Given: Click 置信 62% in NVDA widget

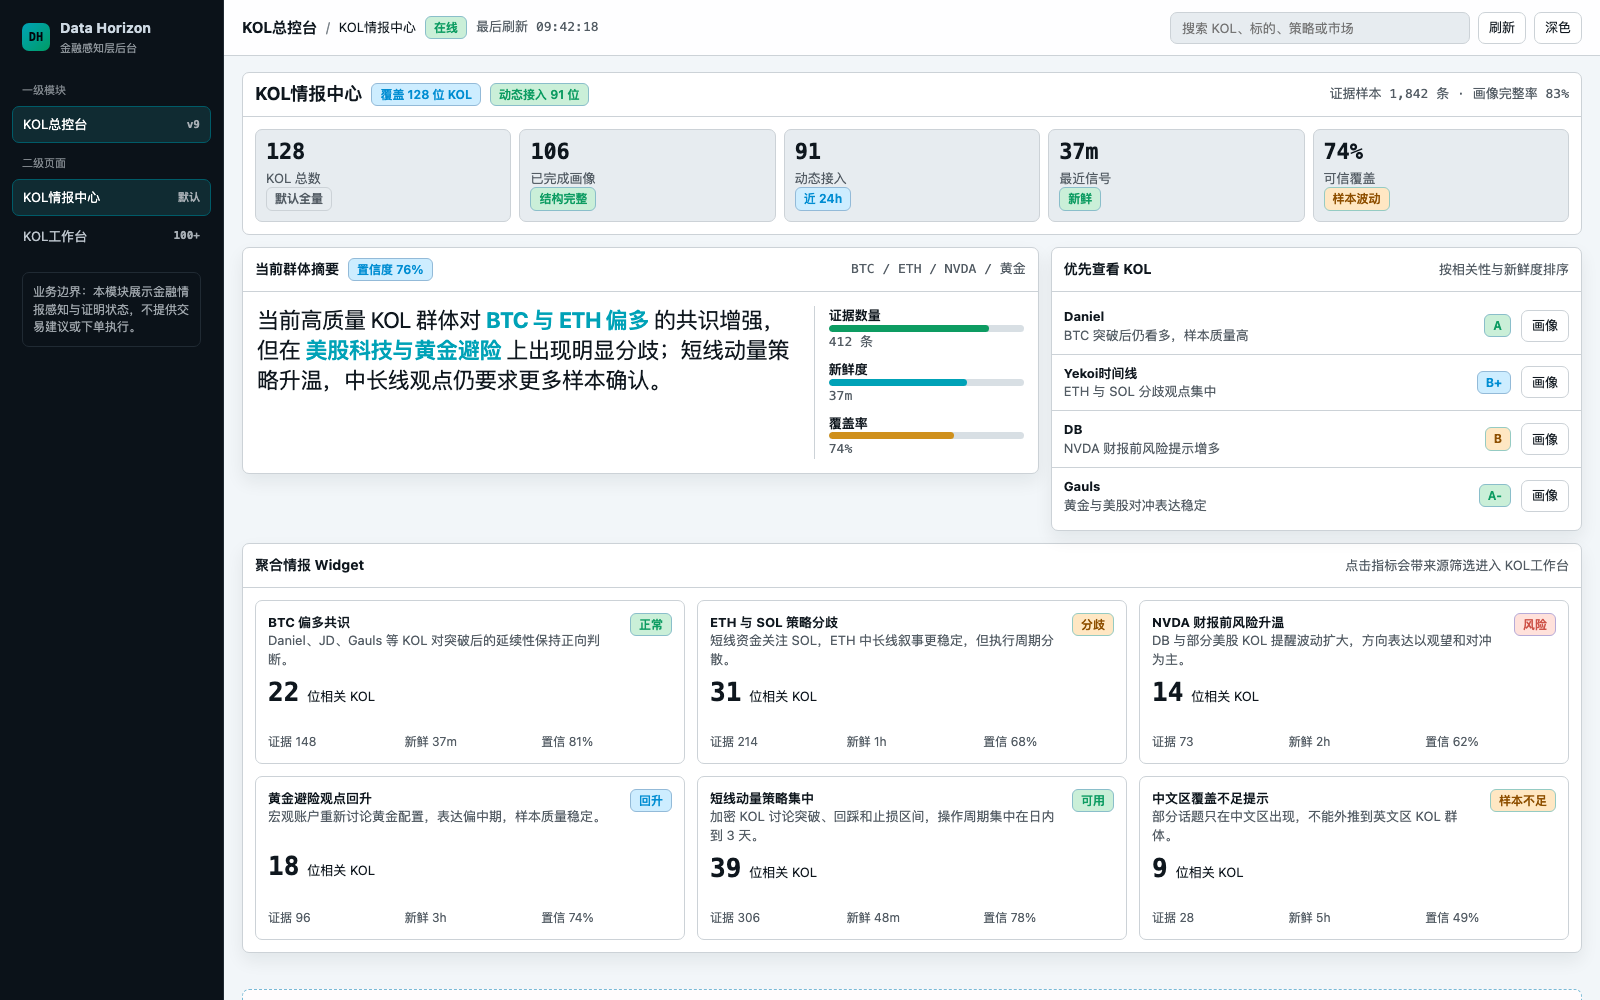Looking at the screenshot, I should 1451,742.
